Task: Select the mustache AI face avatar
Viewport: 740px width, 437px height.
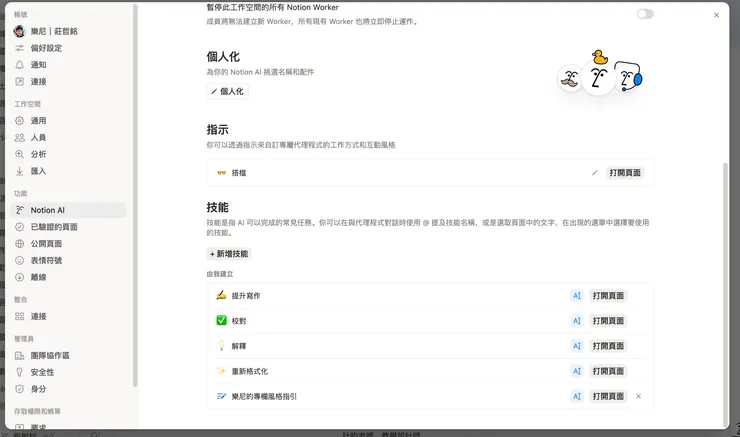Action: 570,79
